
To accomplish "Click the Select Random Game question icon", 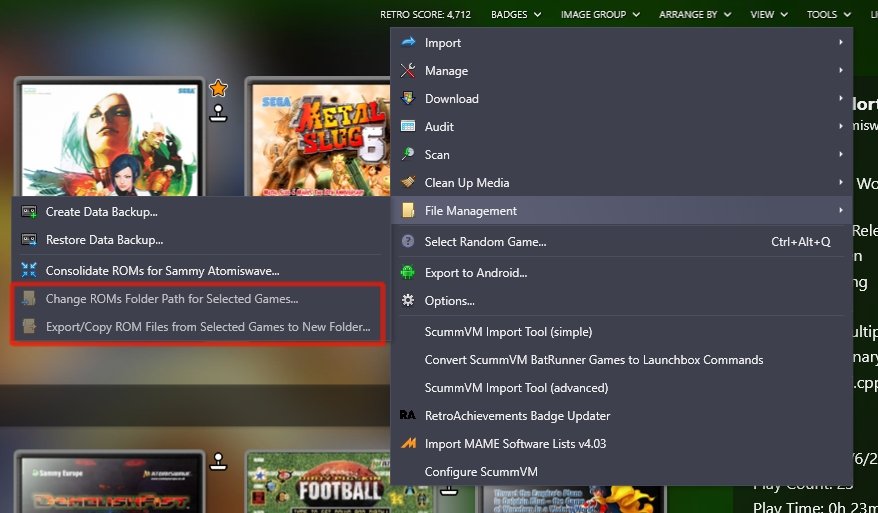I will [408, 241].
